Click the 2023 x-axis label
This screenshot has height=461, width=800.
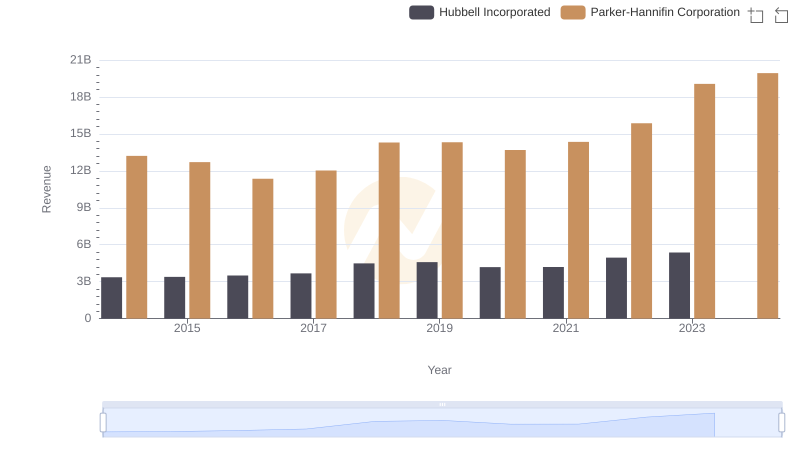692,328
